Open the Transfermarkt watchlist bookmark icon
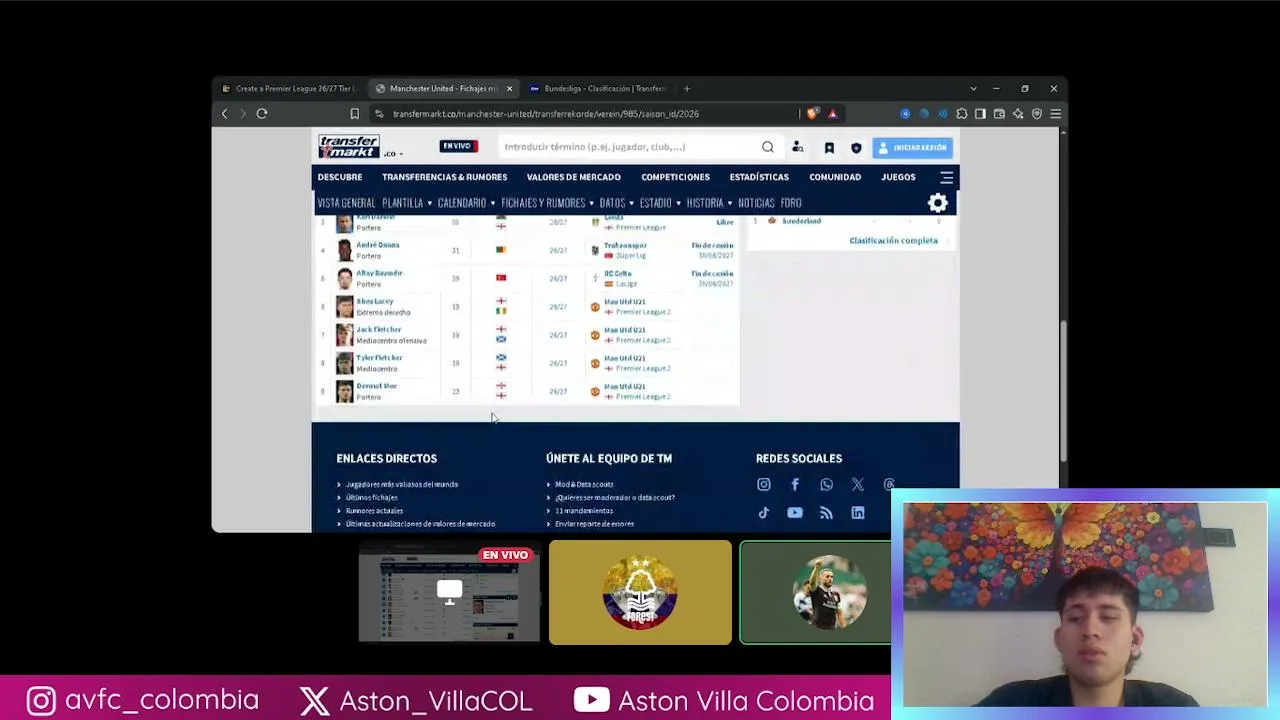This screenshot has height=720, width=1280. (829, 148)
